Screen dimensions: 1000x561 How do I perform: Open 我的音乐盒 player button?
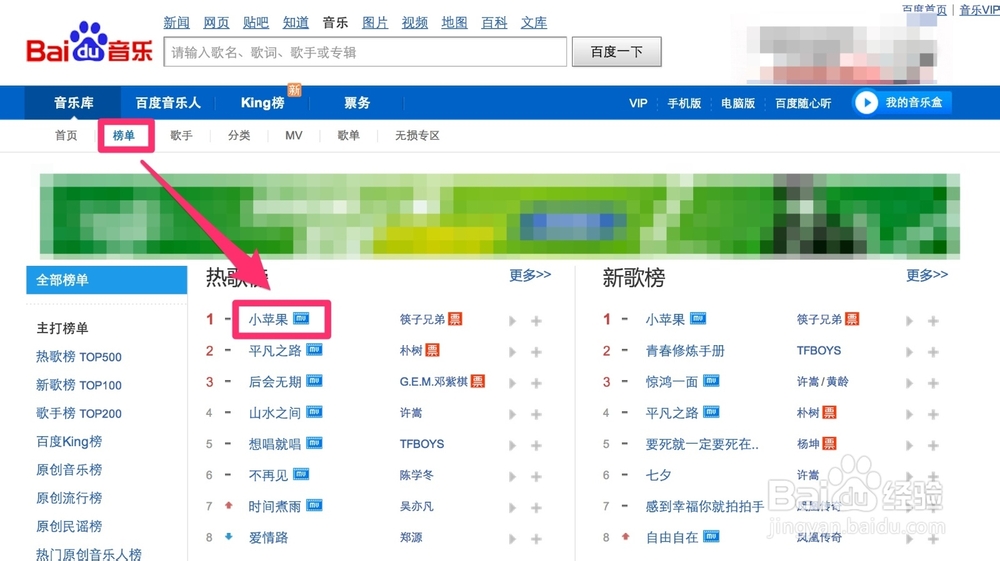point(902,103)
